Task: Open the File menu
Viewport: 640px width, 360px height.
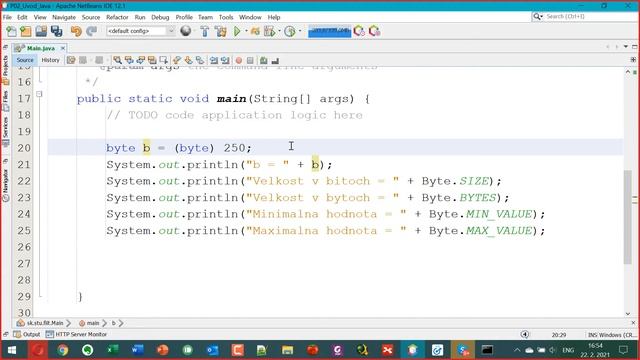Action: tap(7, 17)
